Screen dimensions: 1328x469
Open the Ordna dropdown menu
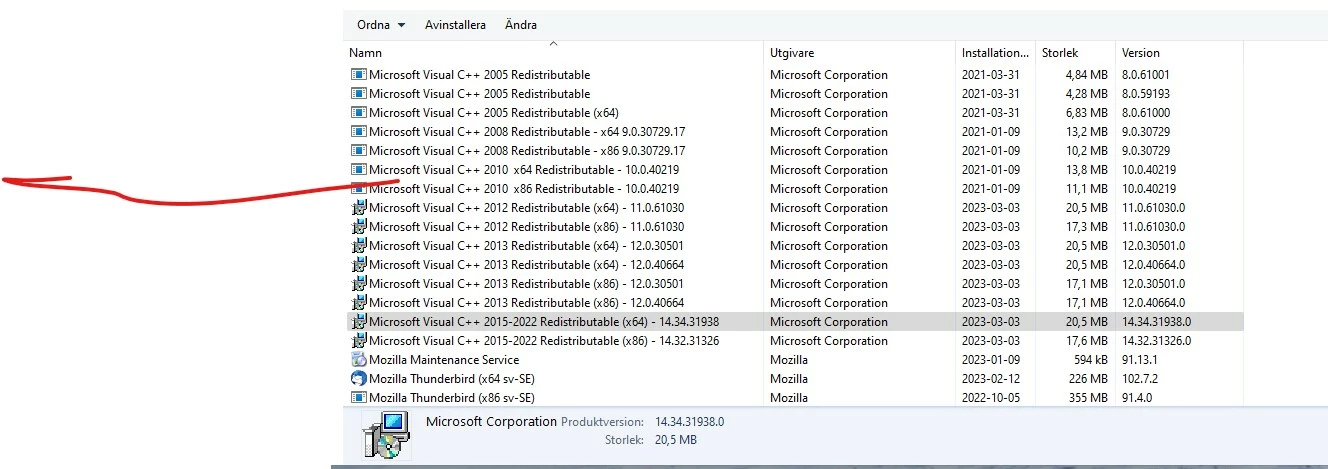[381, 25]
